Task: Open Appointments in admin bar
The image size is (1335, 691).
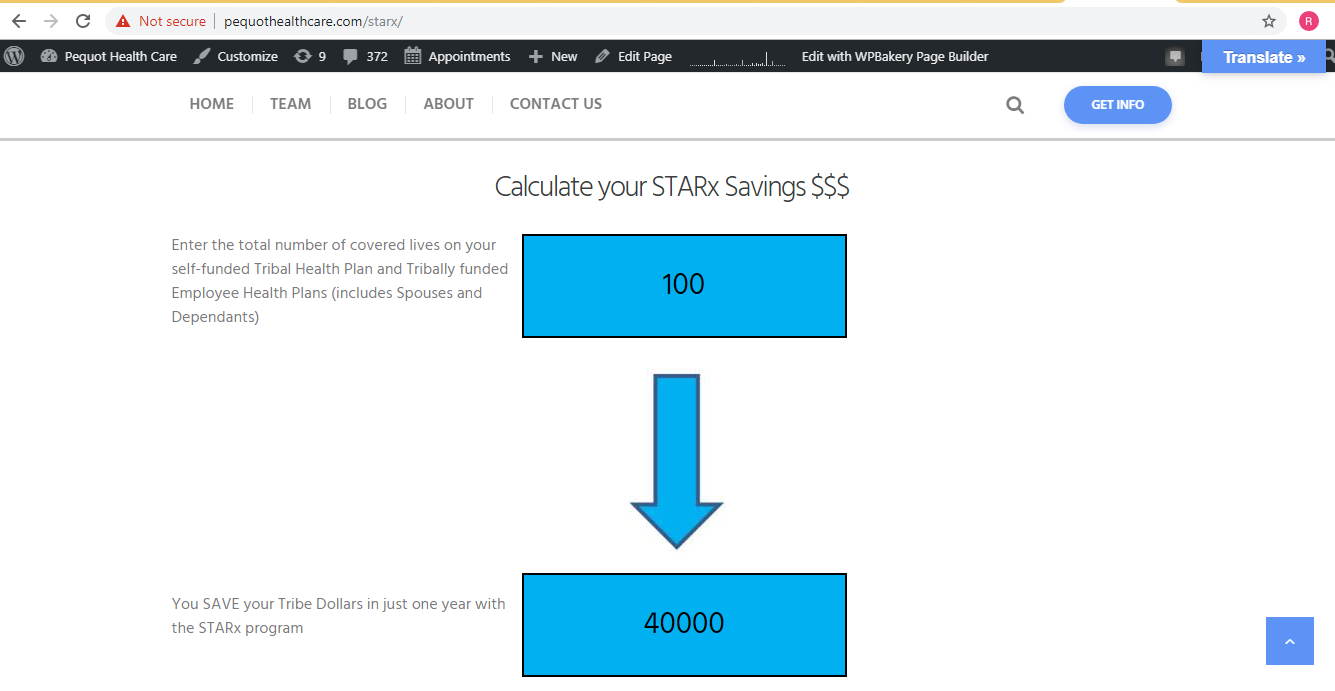Action: [457, 56]
